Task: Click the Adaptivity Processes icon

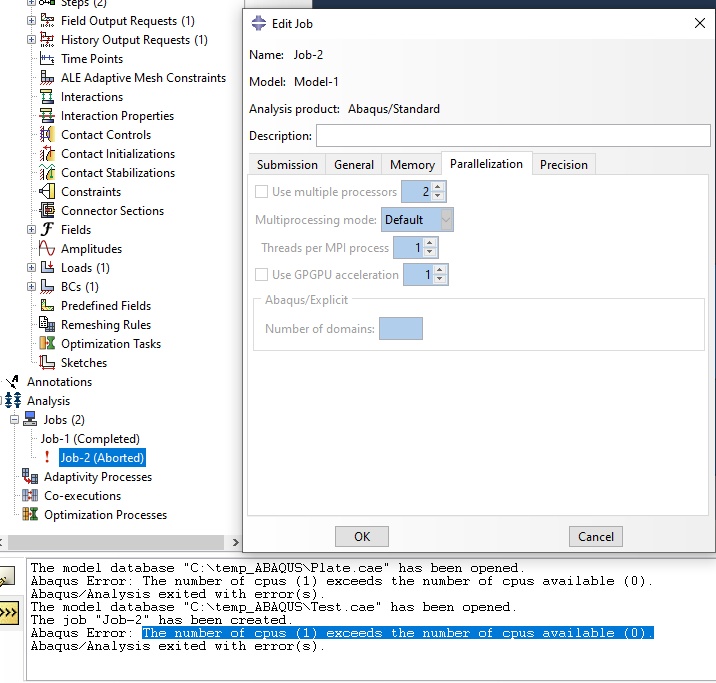Action: 30,477
